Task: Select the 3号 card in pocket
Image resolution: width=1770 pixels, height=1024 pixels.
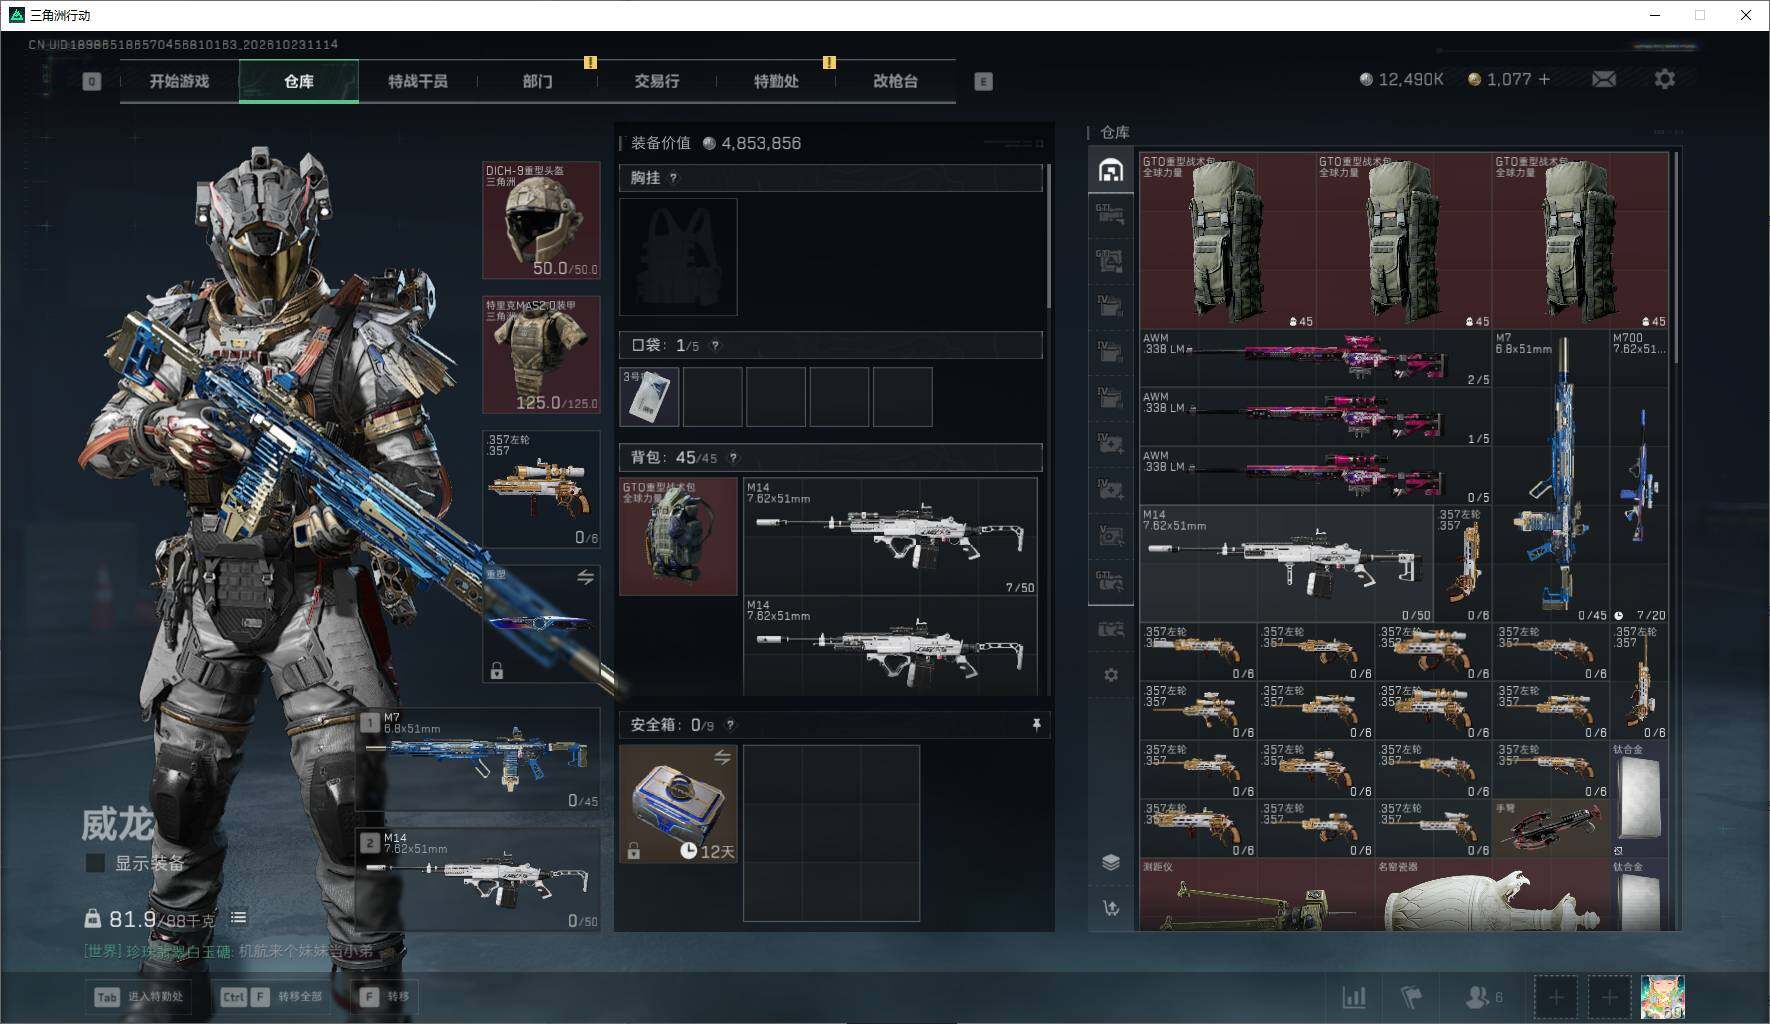Action: (649, 396)
